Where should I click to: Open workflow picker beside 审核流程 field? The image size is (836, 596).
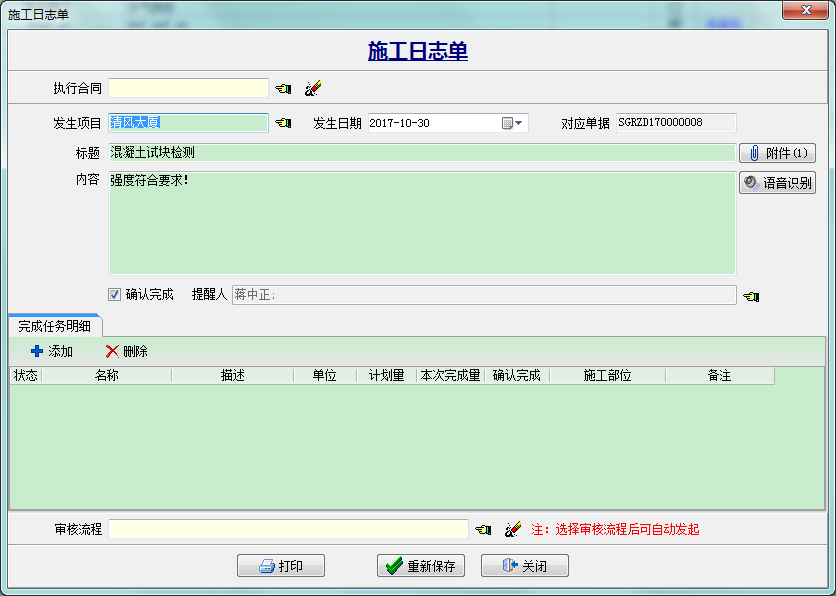coord(483,529)
